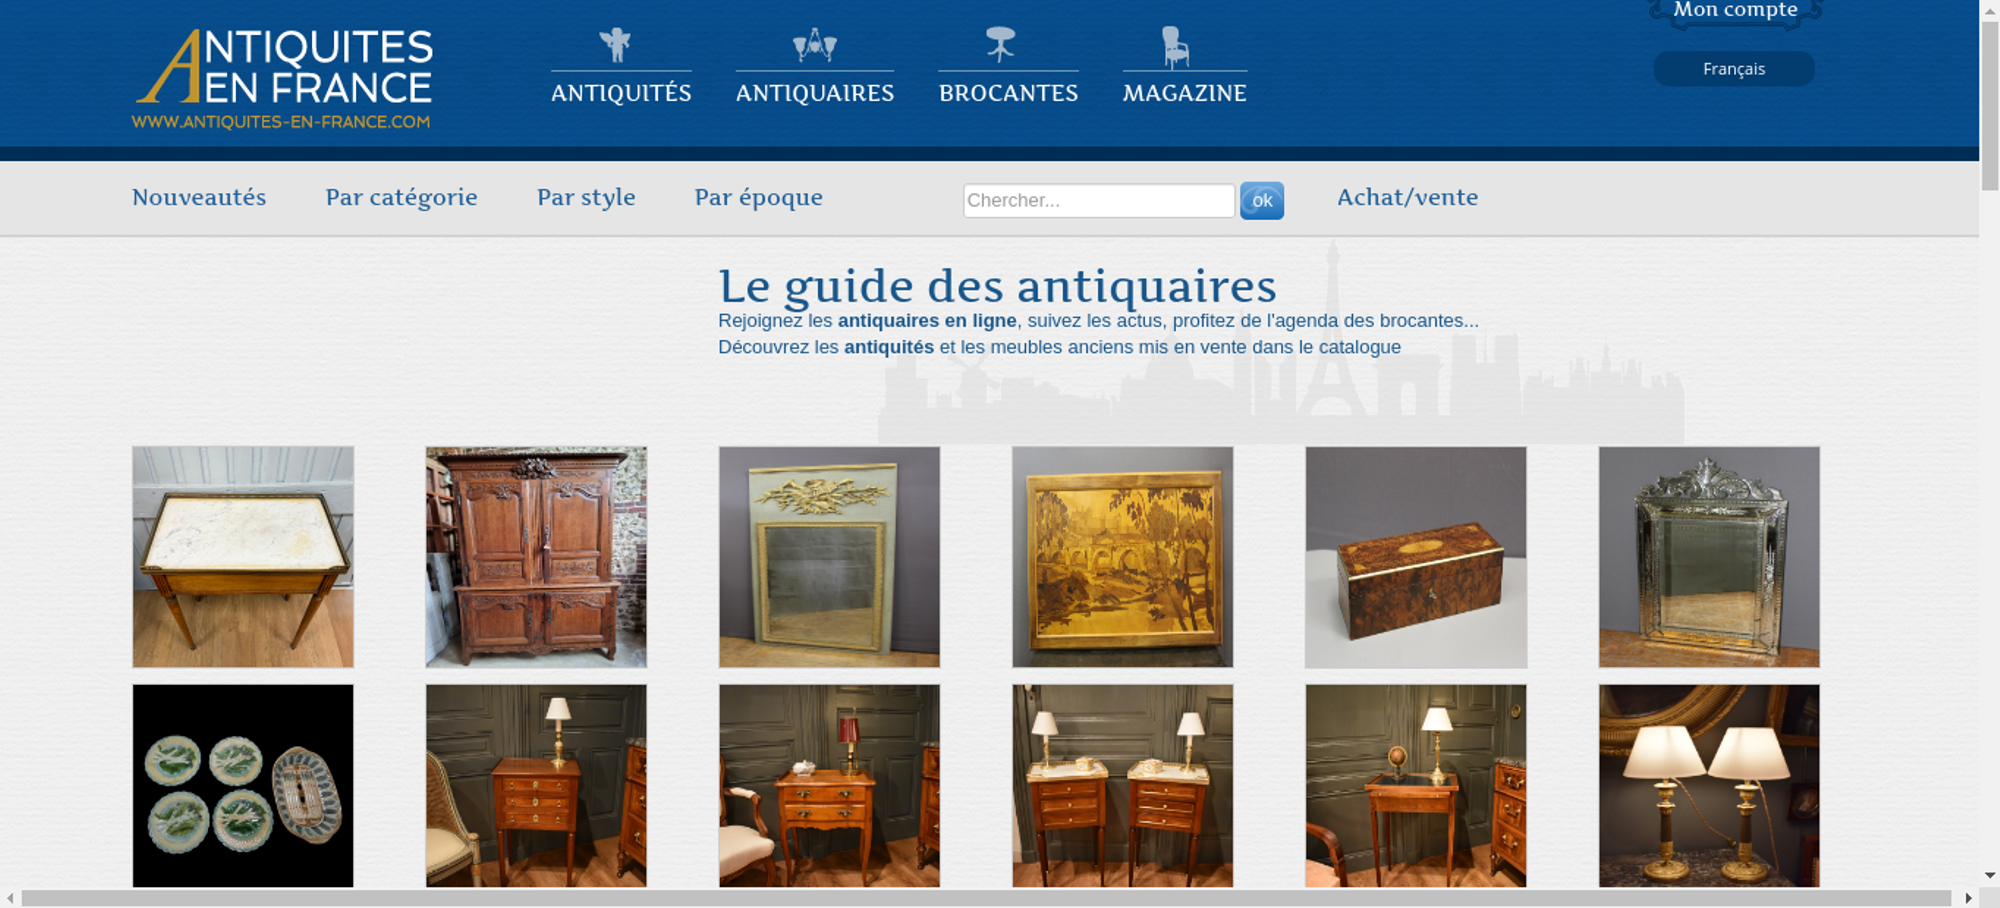Image resolution: width=2000 pixels, height=908 pixels.
Task: Open the Français language selector
Action: (1734, 69)
